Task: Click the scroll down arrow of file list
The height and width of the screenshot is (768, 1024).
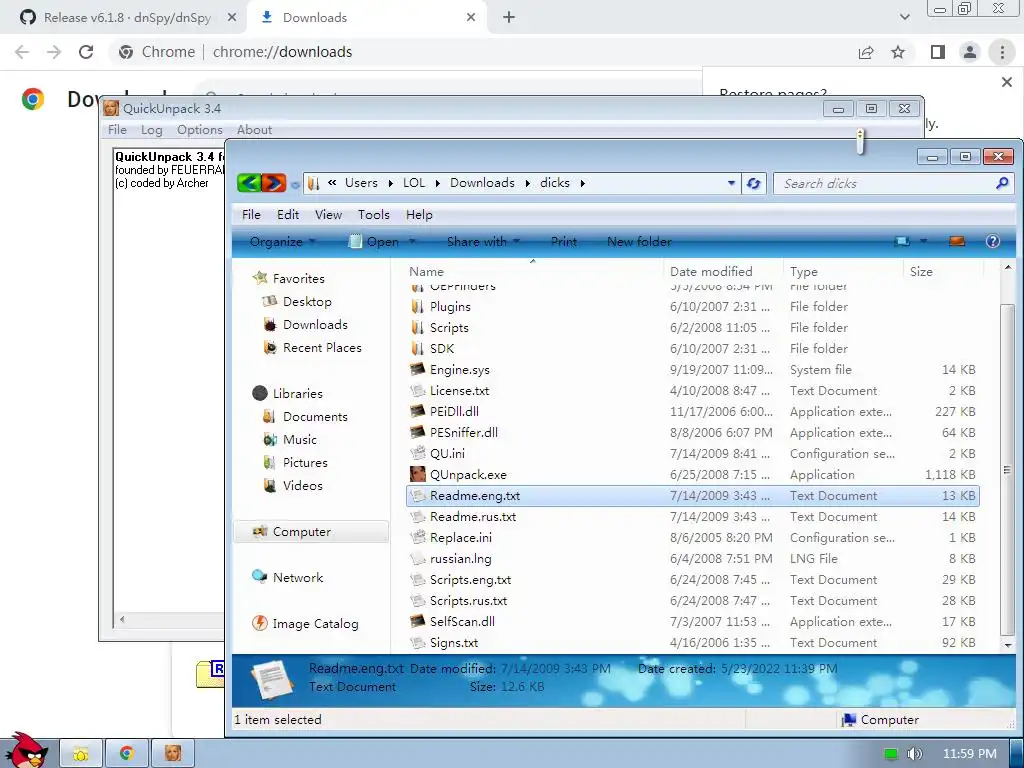Action: tap(1008, 645)
